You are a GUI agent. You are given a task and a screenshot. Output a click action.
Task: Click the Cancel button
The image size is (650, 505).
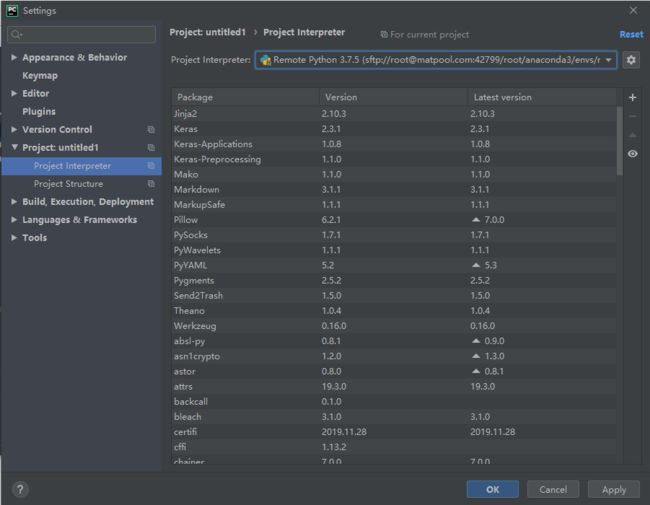tap(553, 490)
